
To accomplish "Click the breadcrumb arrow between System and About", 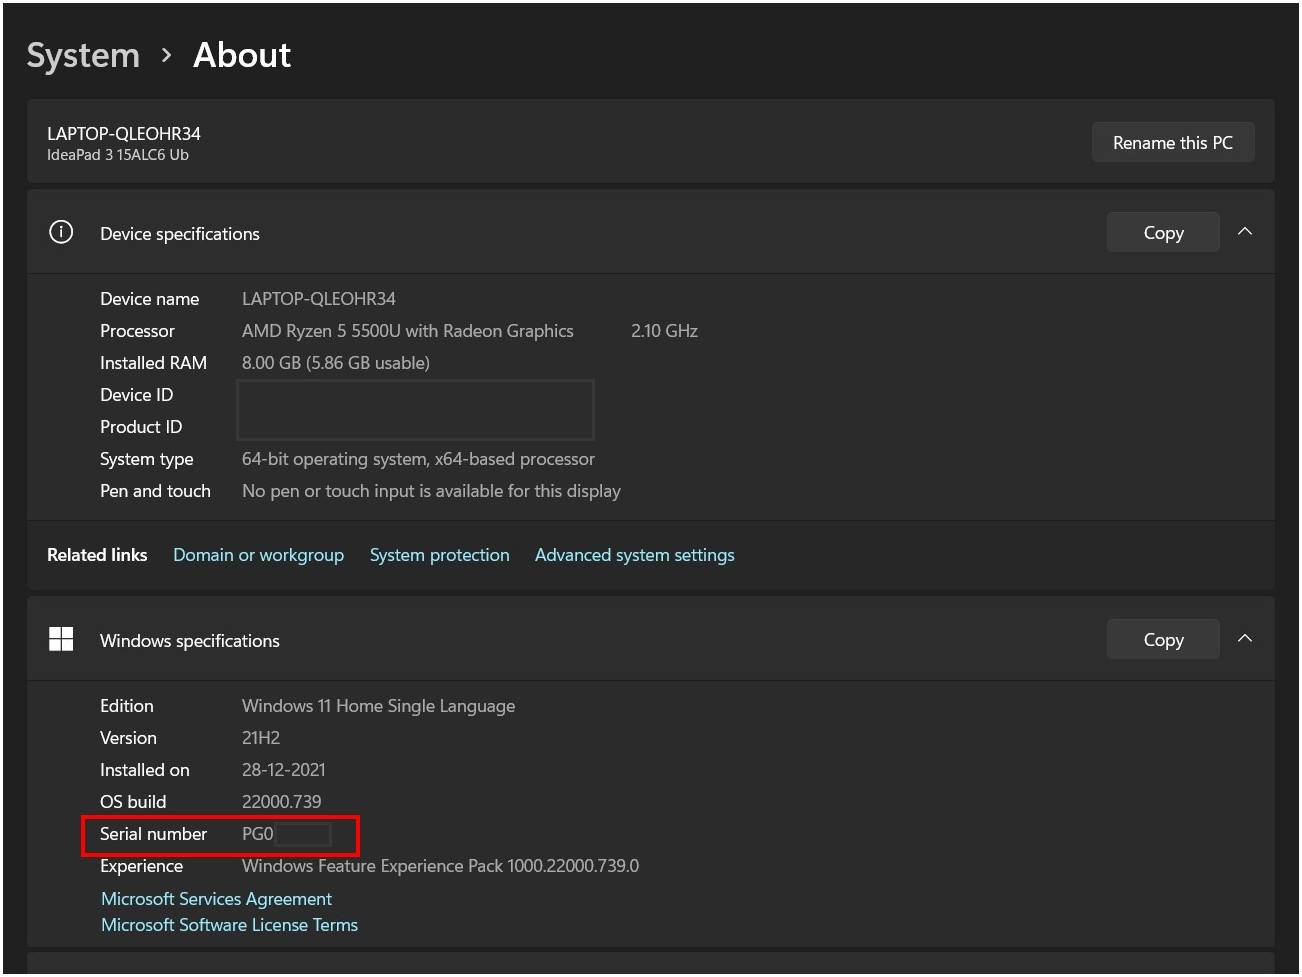I will tap(166, 55).
